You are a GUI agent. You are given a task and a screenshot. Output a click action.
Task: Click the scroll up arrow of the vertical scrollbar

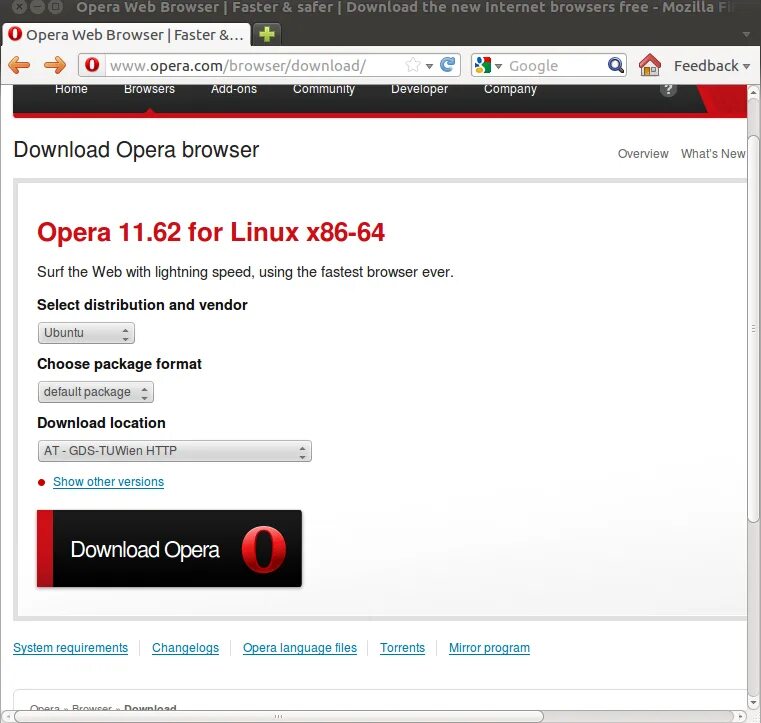coord(753,91)
